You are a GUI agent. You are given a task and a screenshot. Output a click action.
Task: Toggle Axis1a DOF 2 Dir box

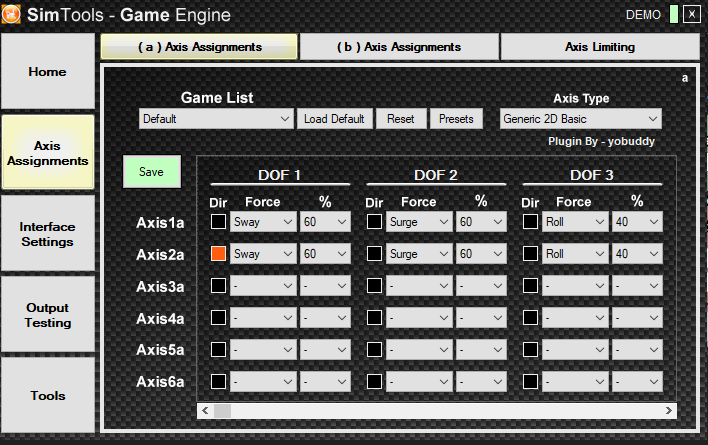click(374, 222)
